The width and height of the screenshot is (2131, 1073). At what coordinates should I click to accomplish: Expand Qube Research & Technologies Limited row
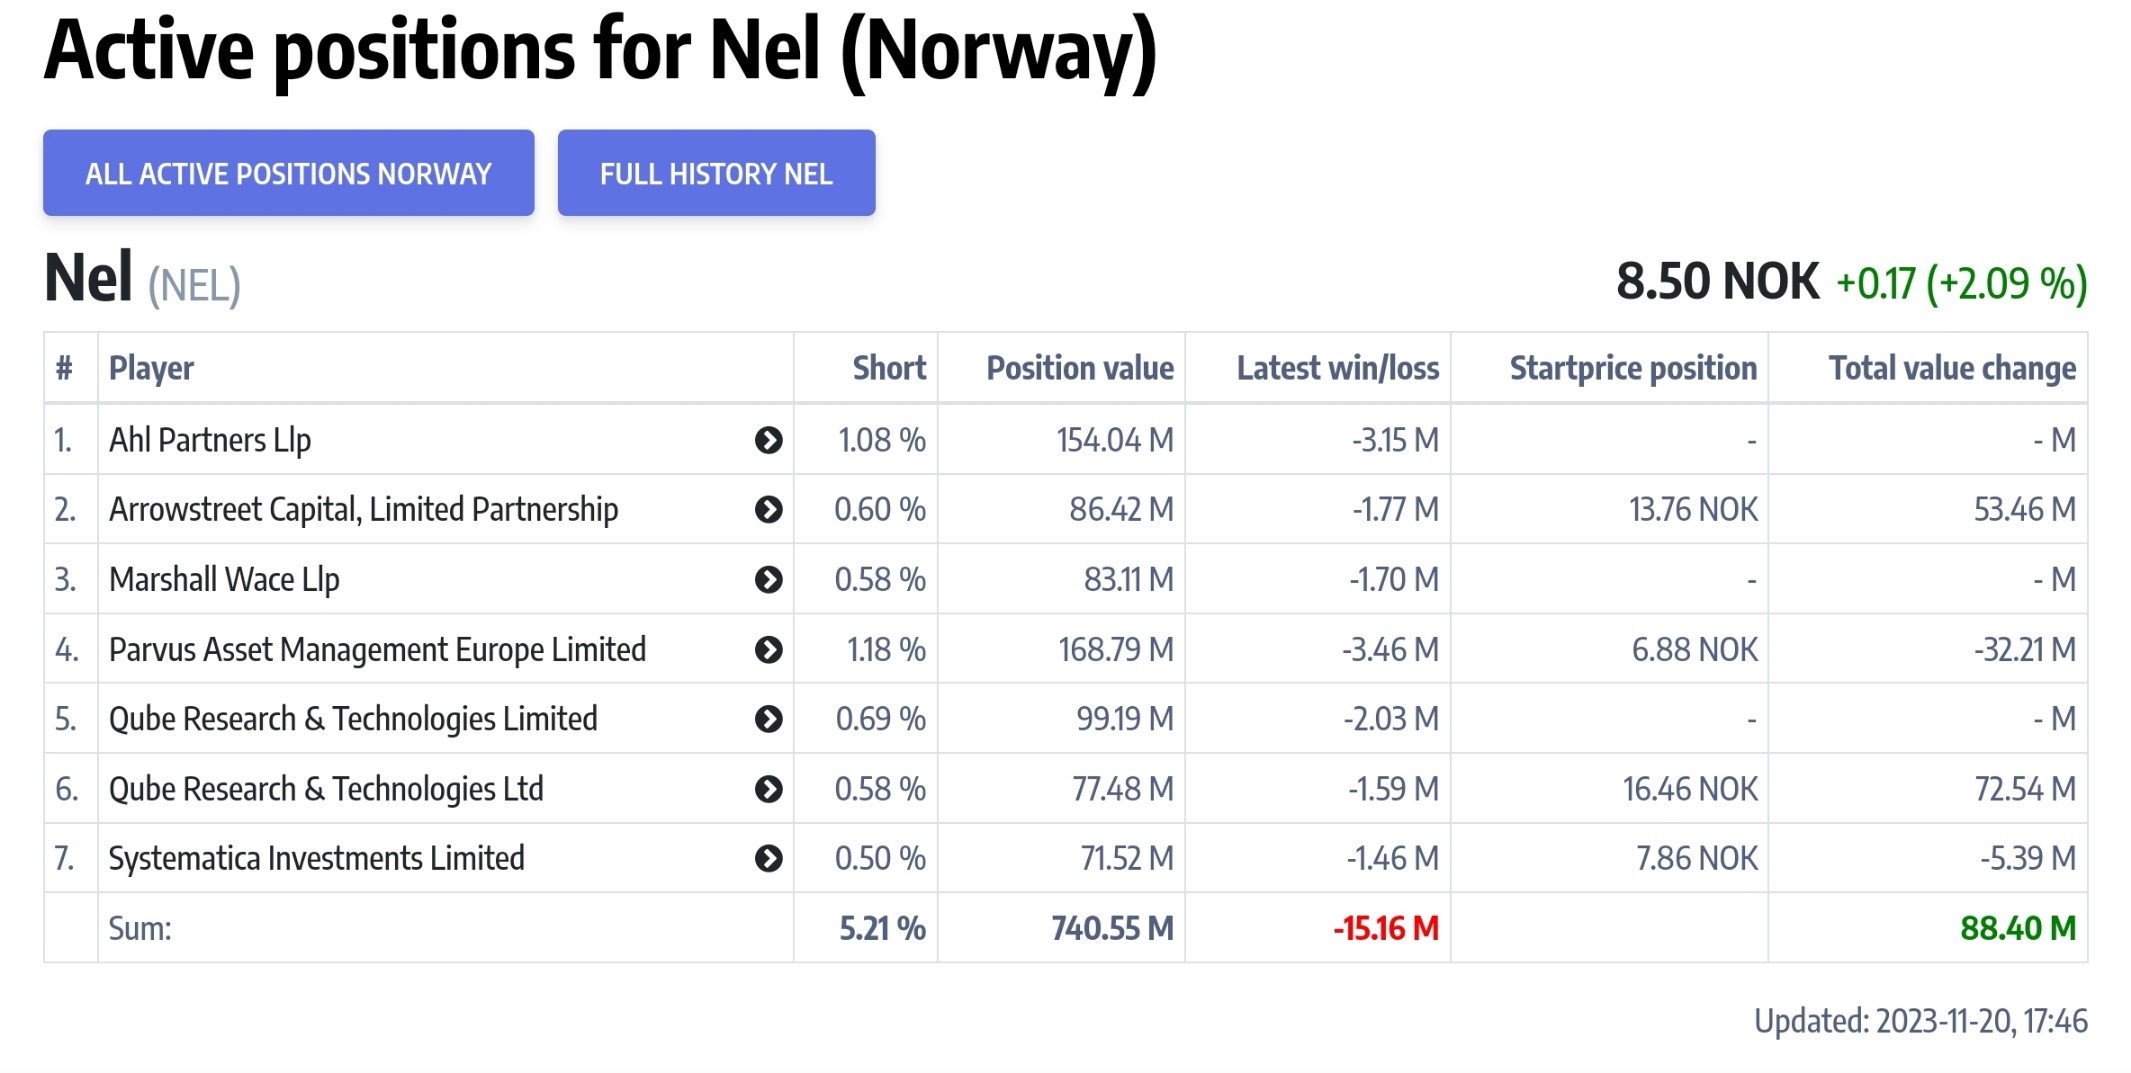(770, 718)
